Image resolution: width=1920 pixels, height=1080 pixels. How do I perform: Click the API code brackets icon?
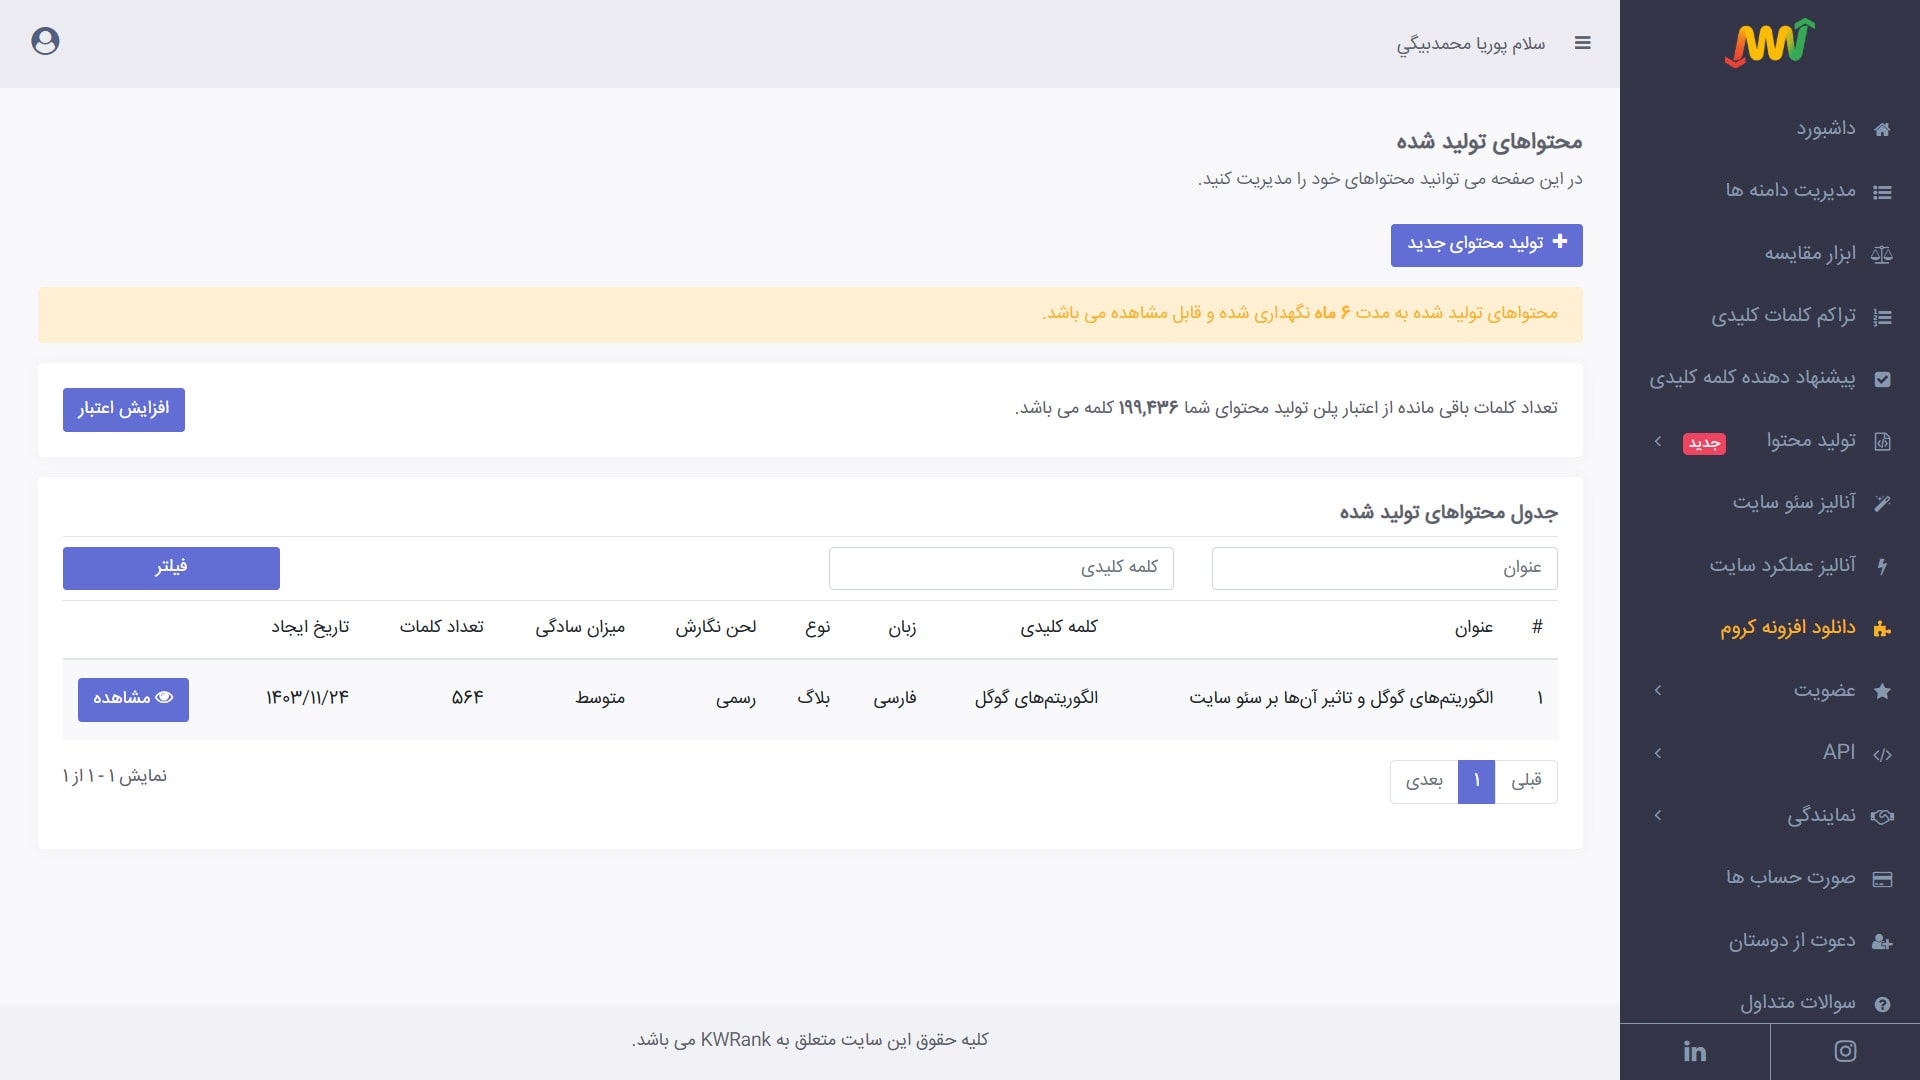pyautogui.click(x=1882, y=754)
